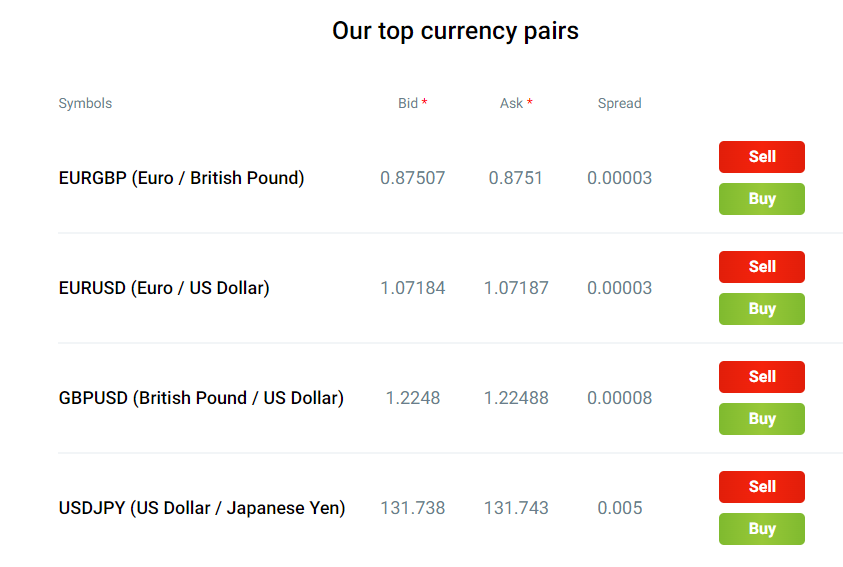Buy the USDJPY currency pair
The height and width of the screenshot is (567, 843).
(x=761, y=529)
